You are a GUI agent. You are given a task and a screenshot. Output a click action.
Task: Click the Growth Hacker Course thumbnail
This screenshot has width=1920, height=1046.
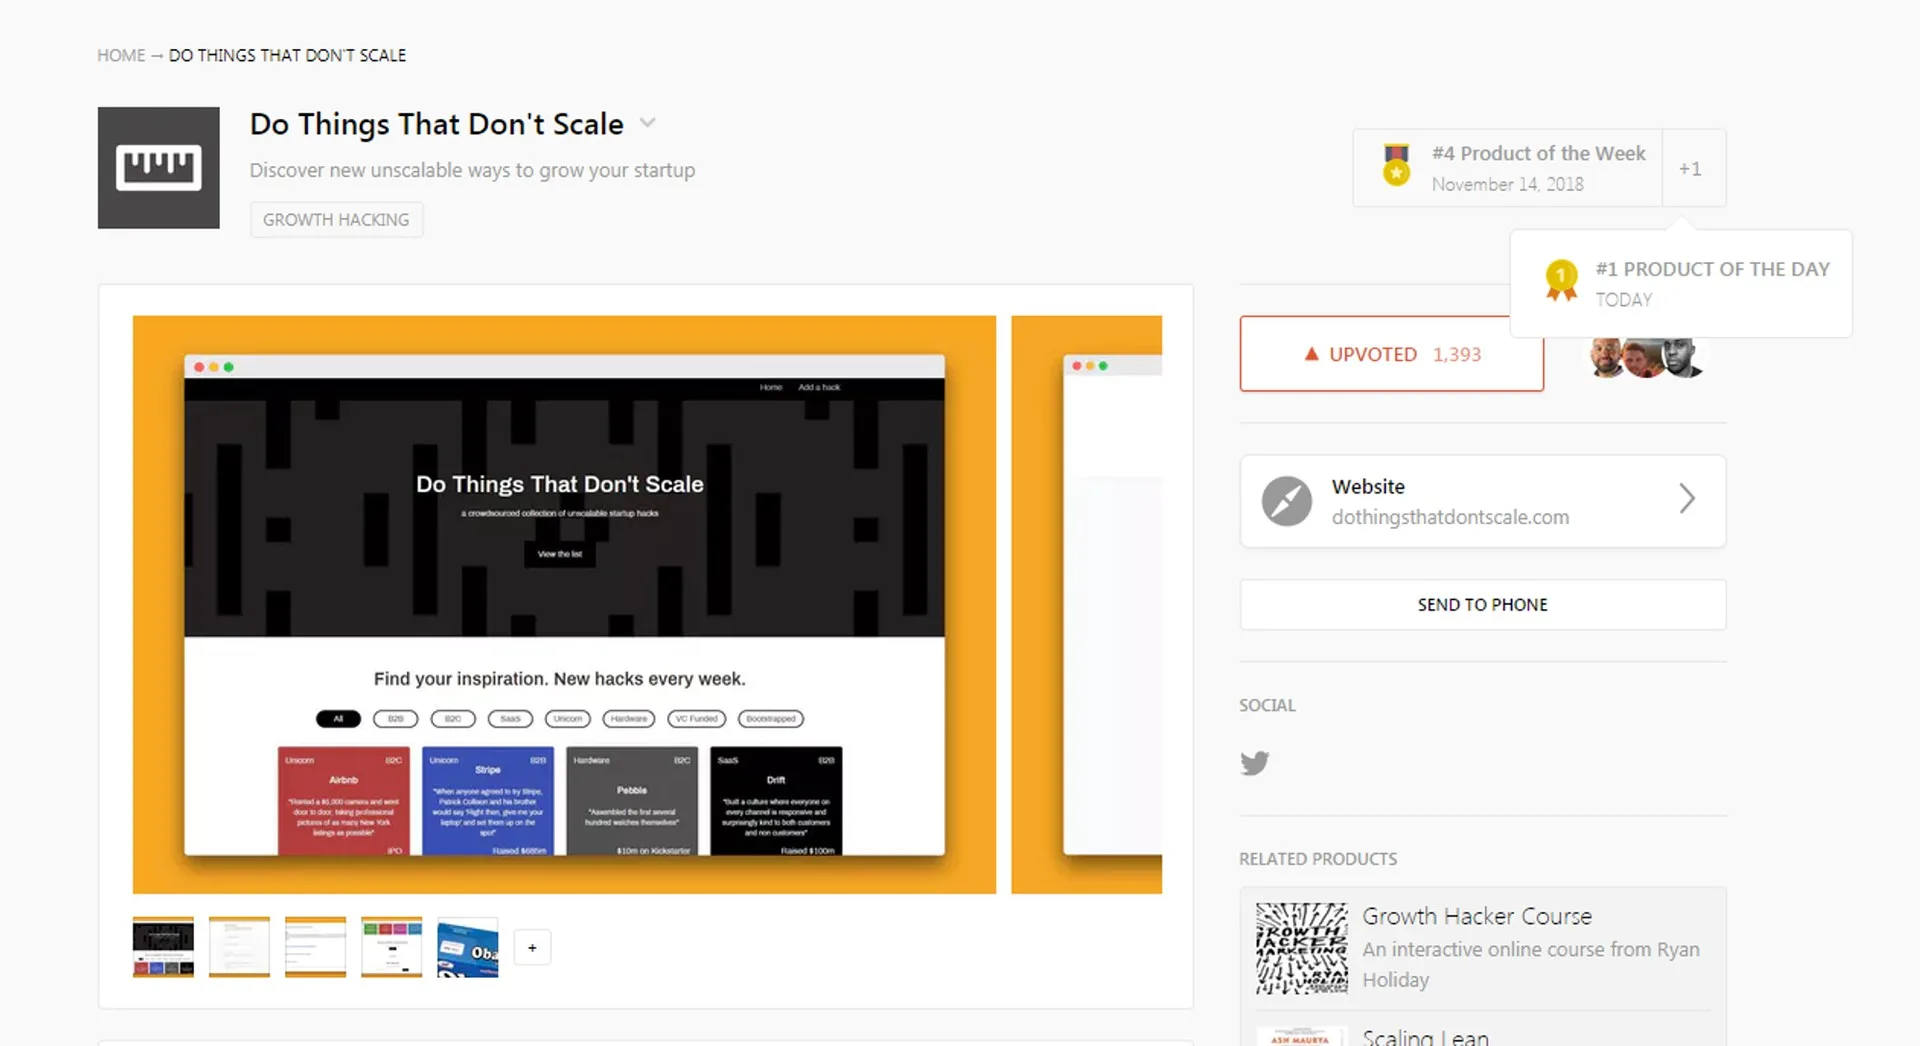click(1302, 948)
